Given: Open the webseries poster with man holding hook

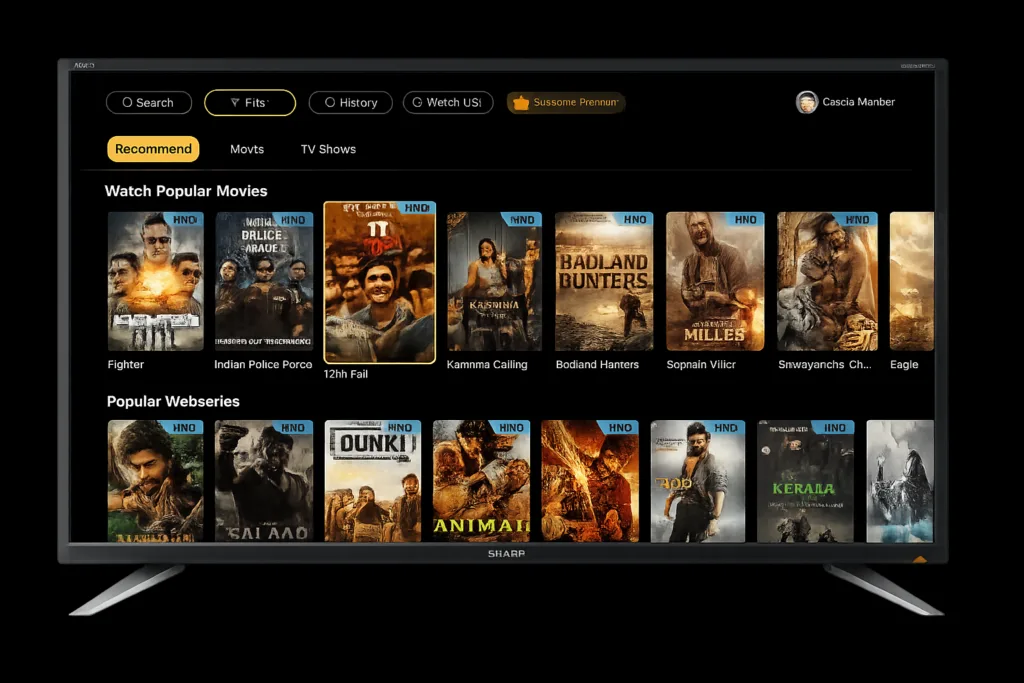Looking at the screenshot, I should [697, 481].
